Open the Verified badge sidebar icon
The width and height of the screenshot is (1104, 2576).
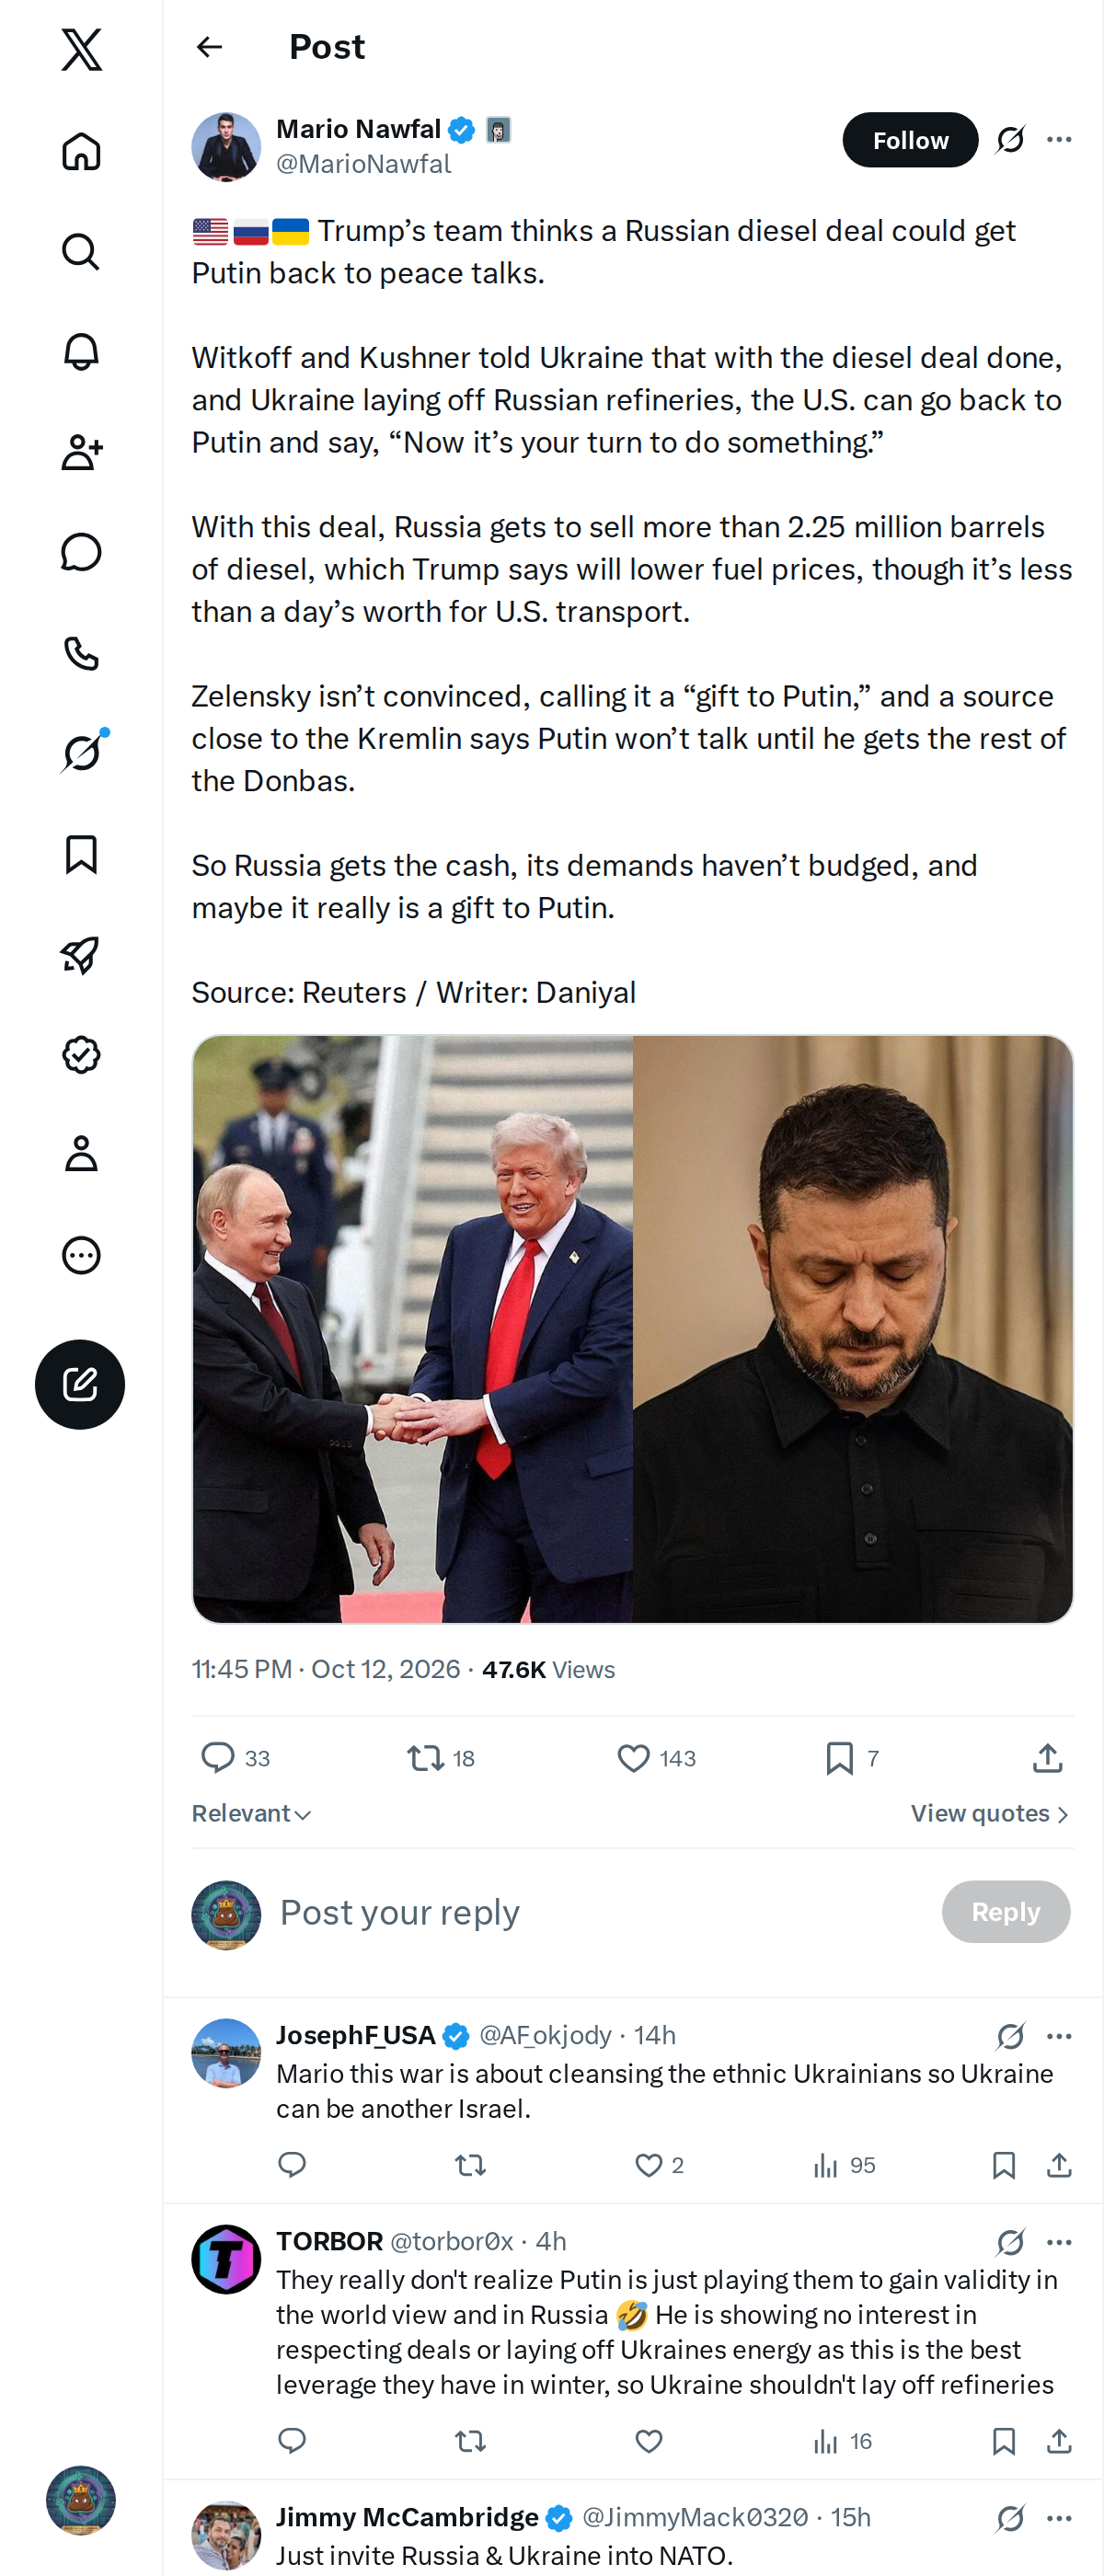[81, 1054]
